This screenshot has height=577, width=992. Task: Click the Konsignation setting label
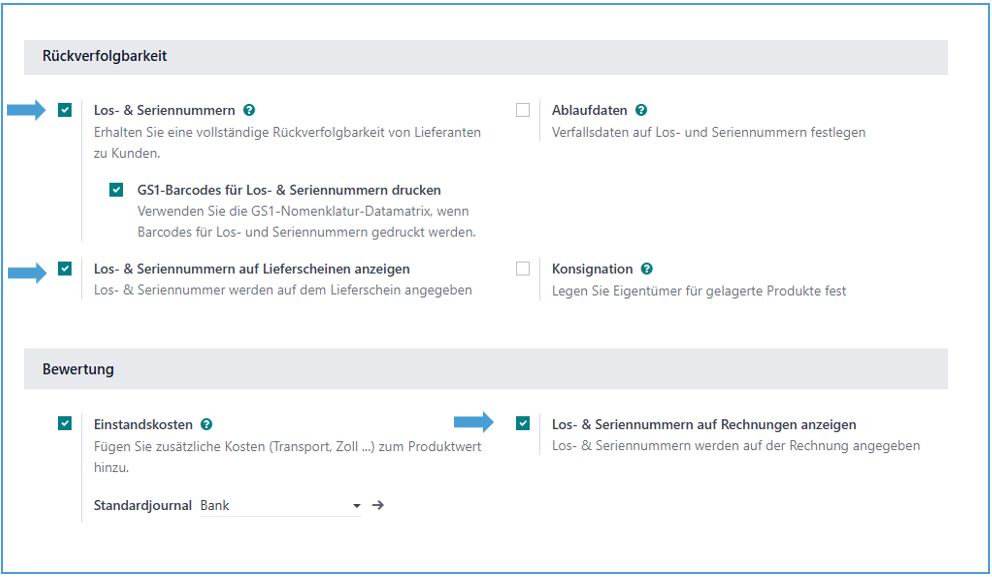(x=592, y=269)
